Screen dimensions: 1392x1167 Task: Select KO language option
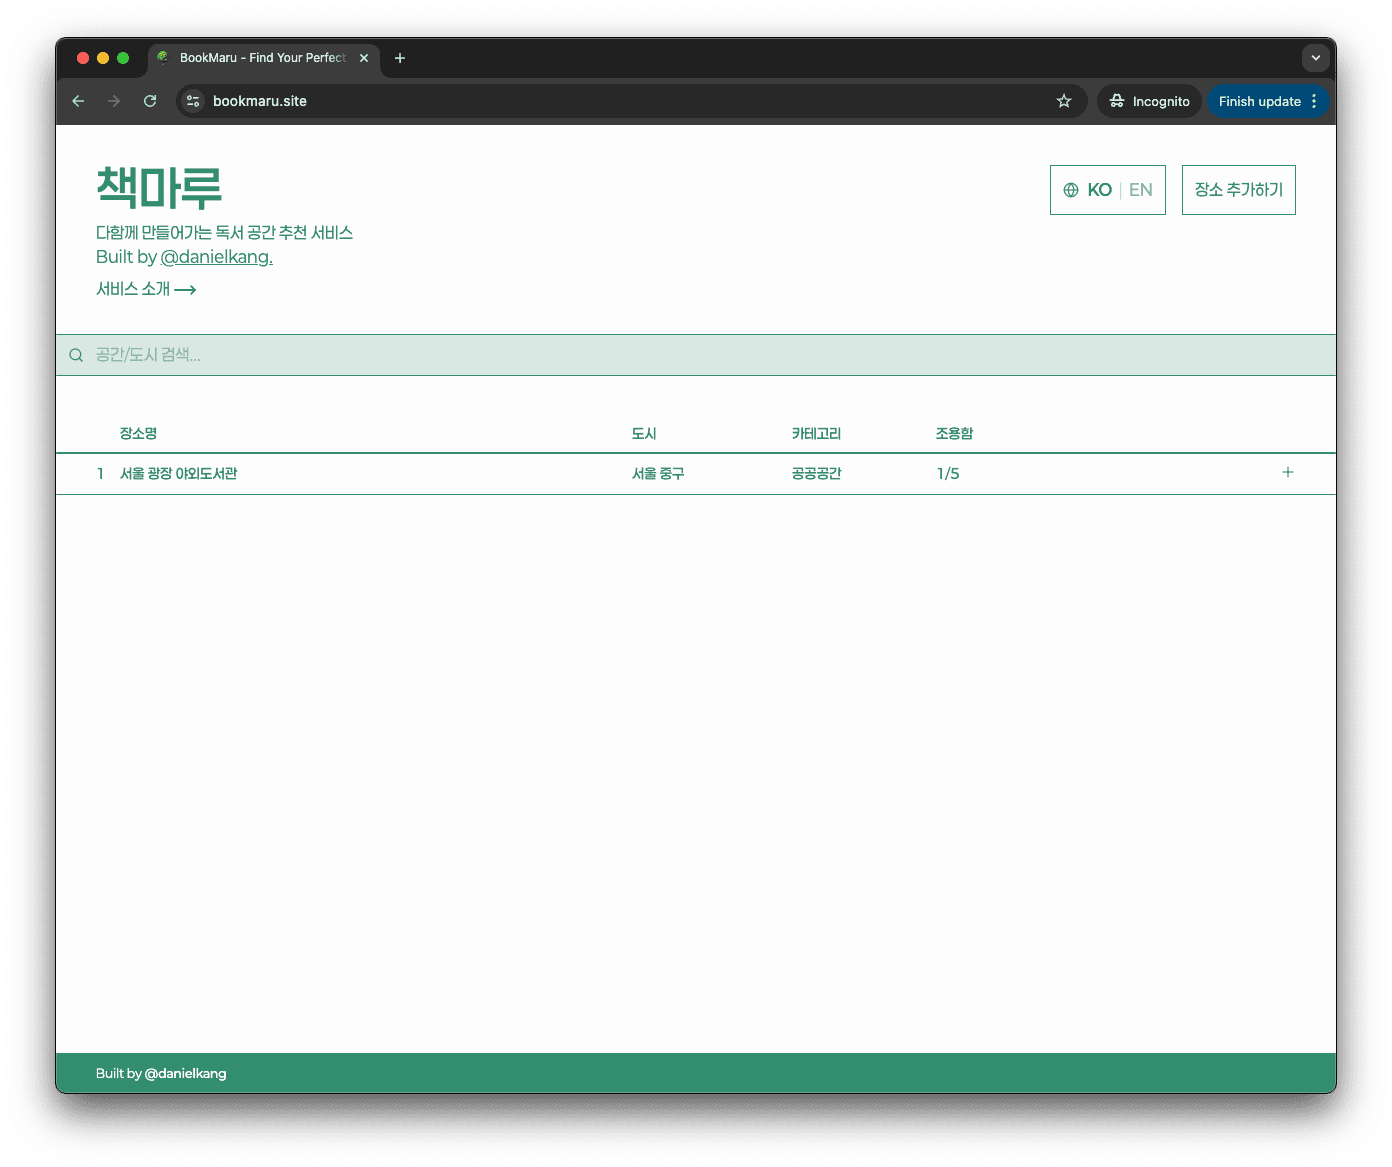tap(1099, 190)
